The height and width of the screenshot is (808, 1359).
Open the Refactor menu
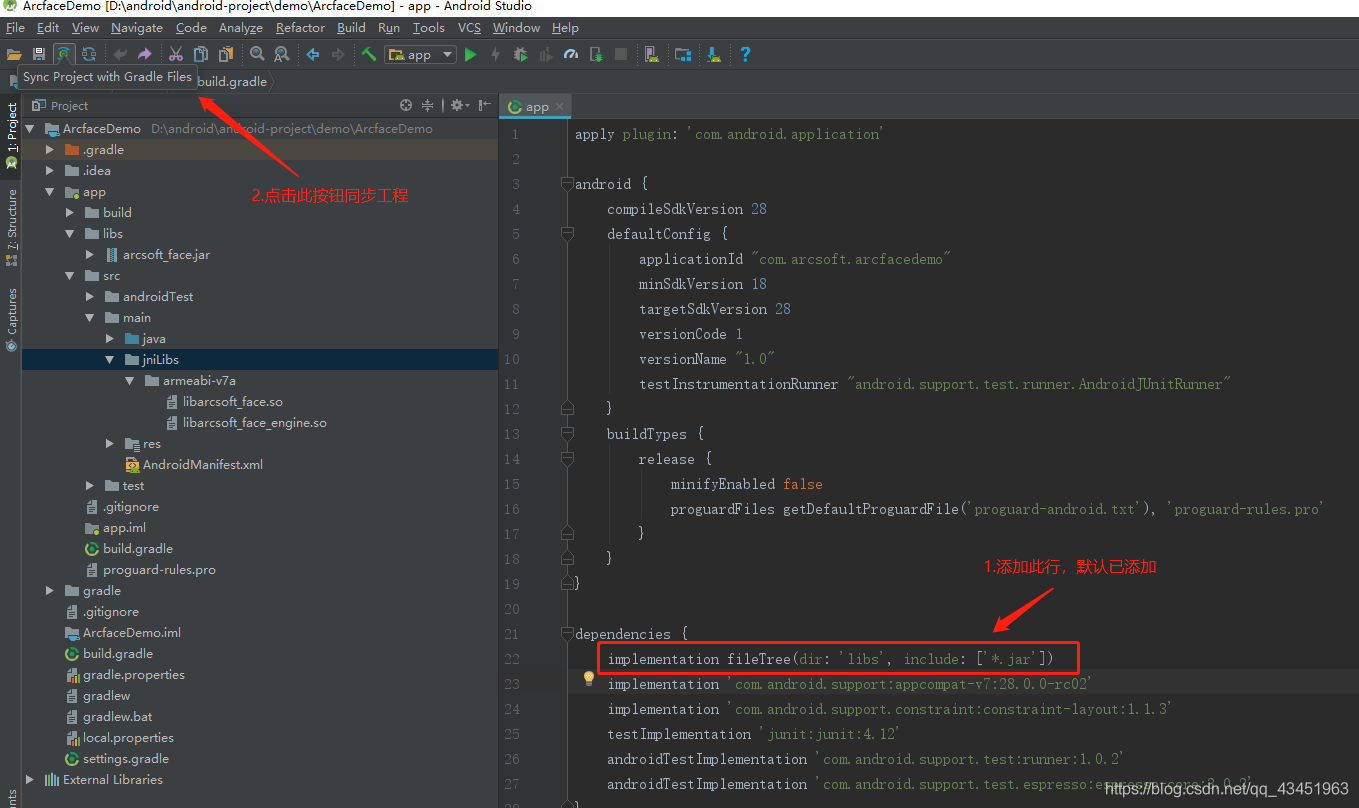(x=300, y=27)
